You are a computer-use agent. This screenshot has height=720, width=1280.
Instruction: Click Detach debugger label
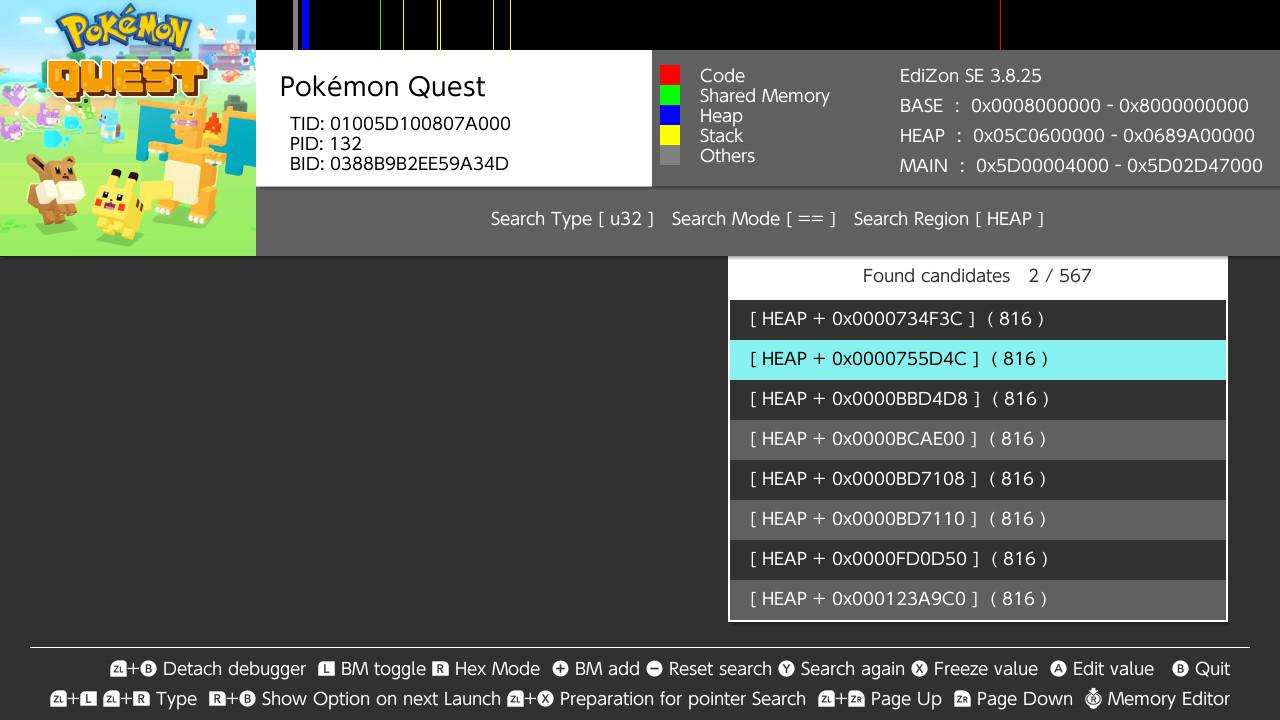234,669
